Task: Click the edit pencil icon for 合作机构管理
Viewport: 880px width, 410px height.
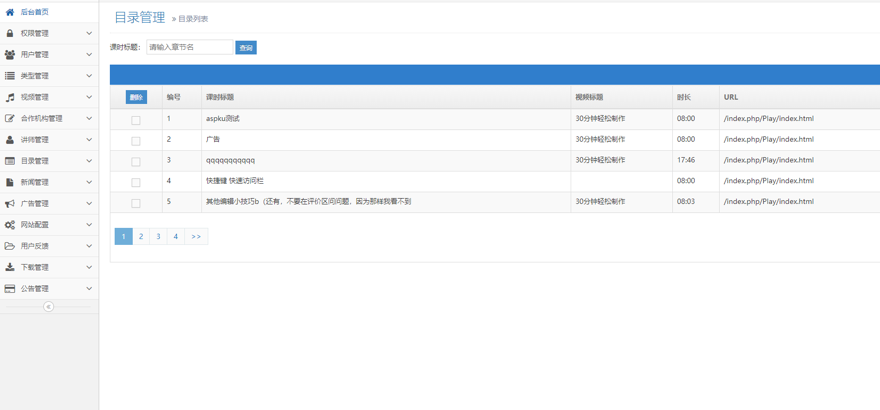Action: point(10,118)
